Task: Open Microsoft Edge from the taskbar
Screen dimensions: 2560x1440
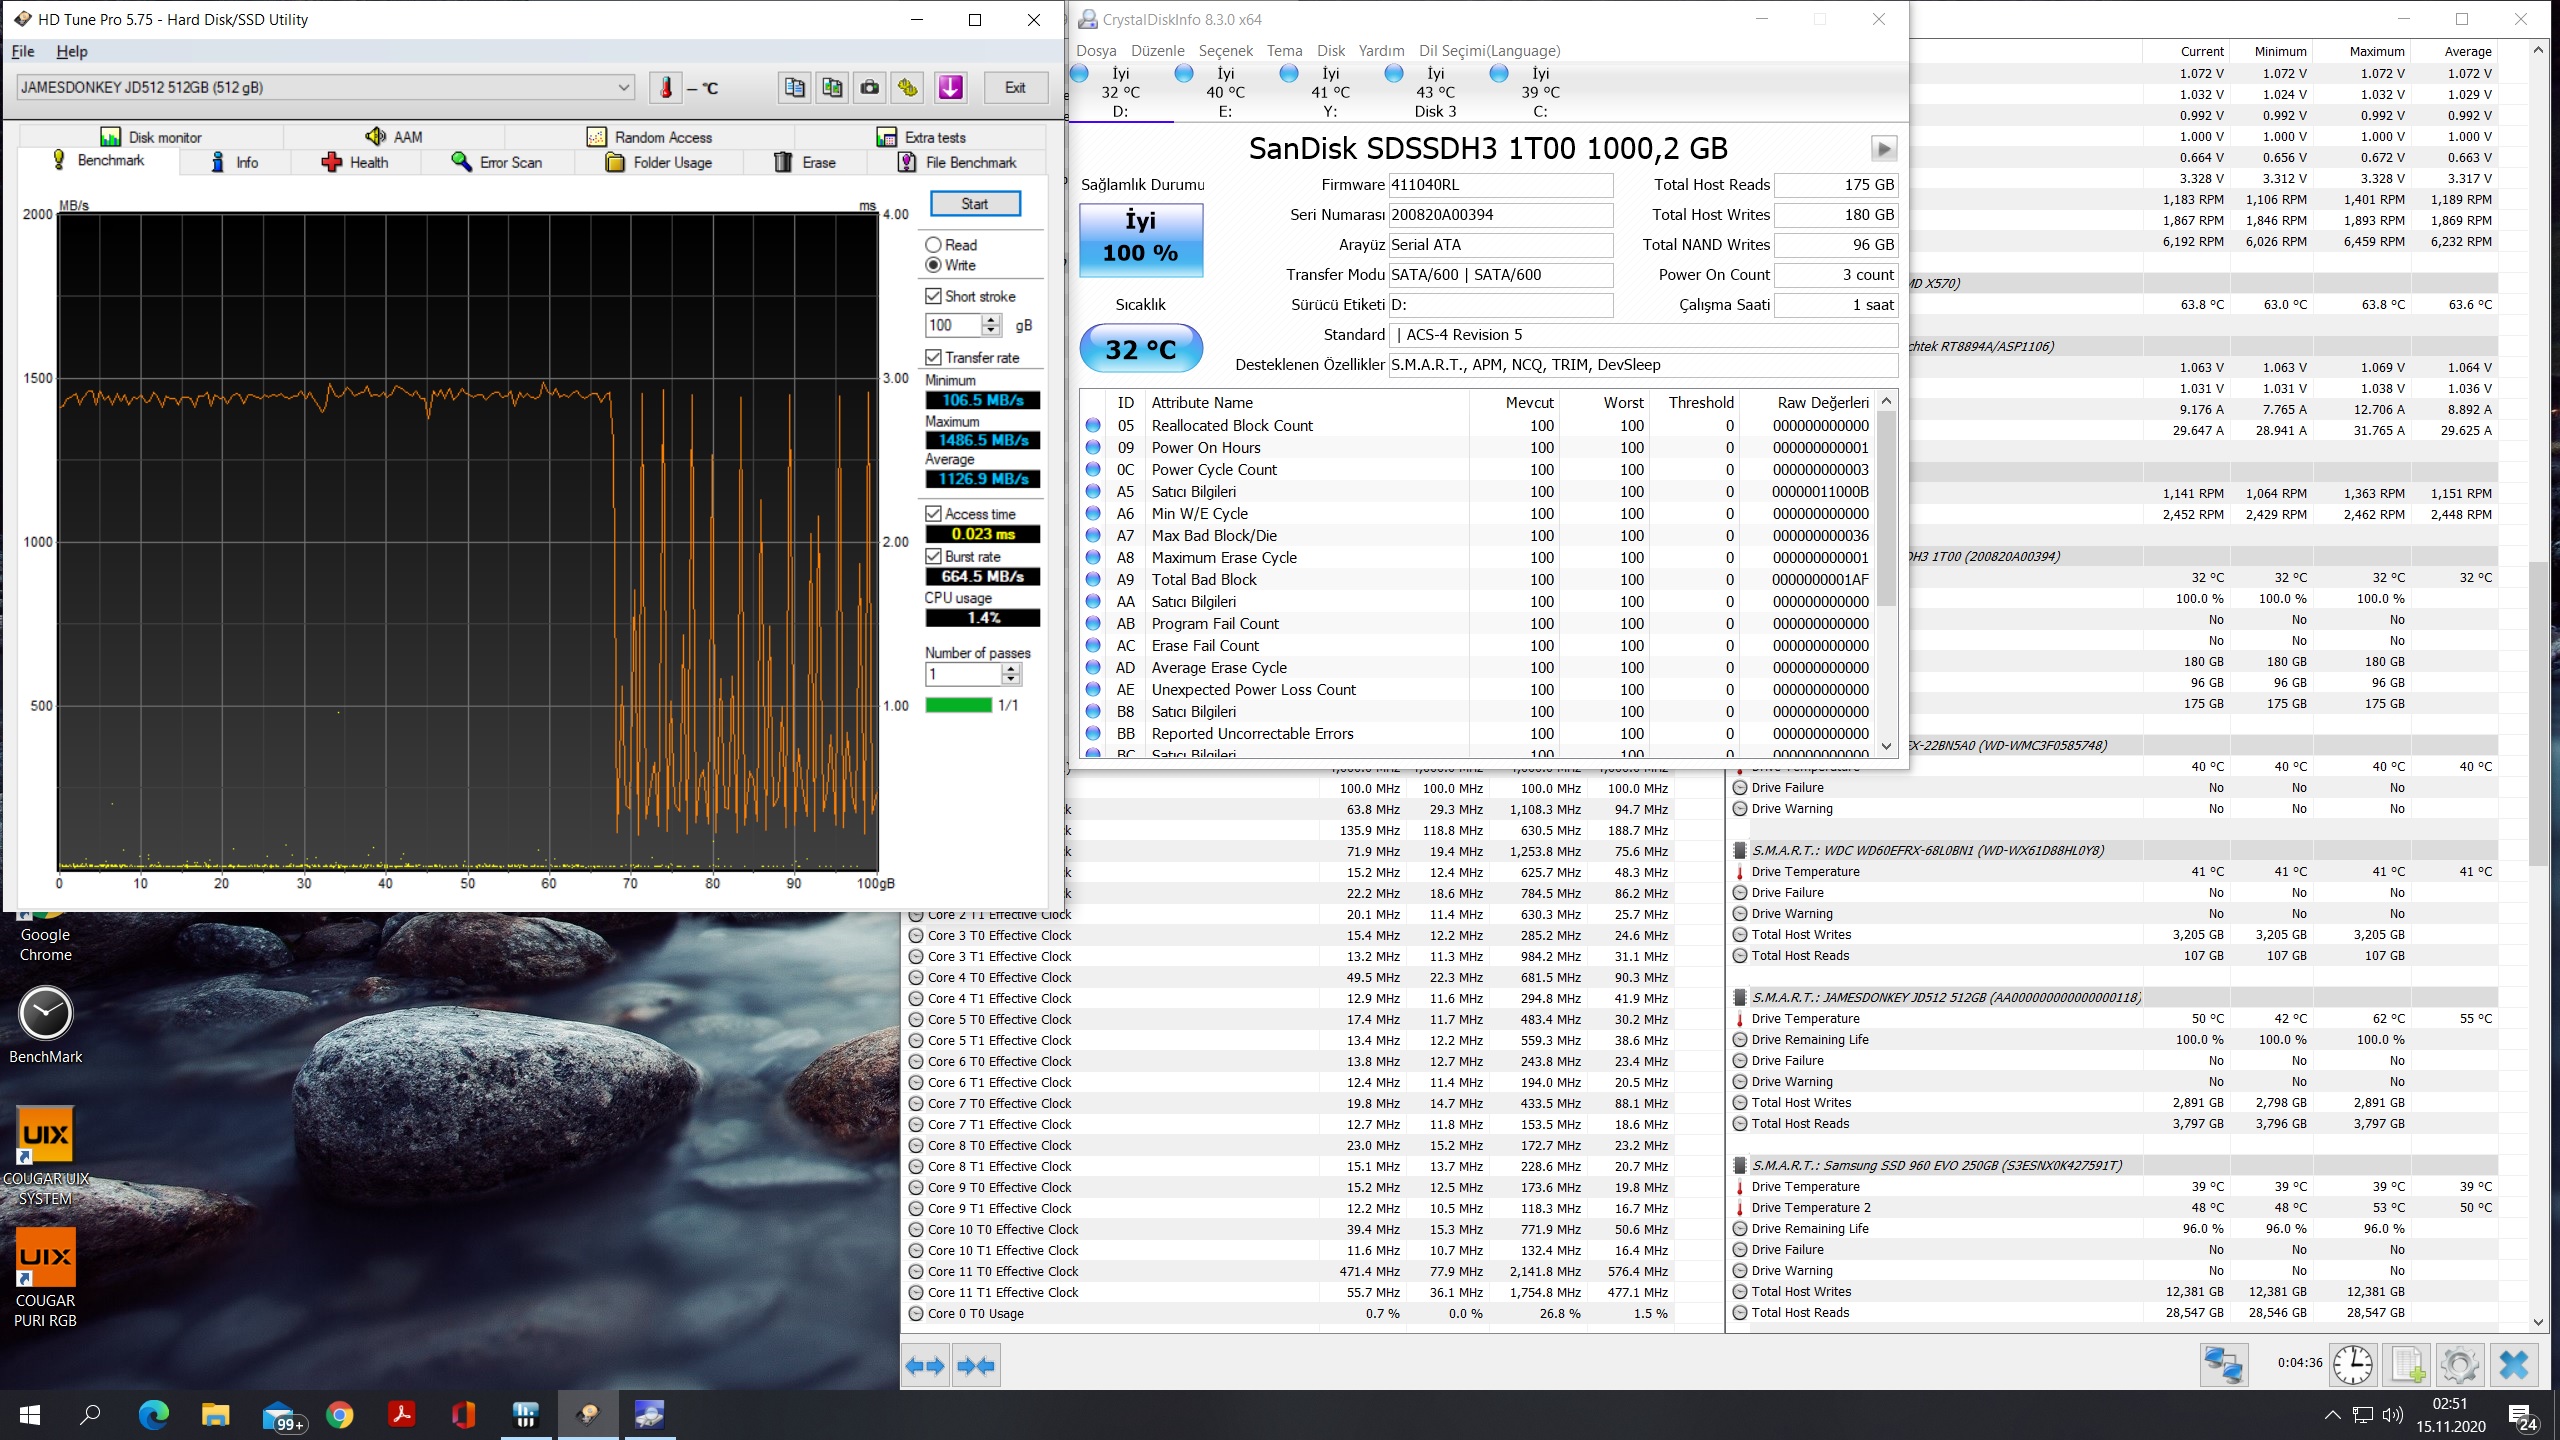Action: point(153,1414)
